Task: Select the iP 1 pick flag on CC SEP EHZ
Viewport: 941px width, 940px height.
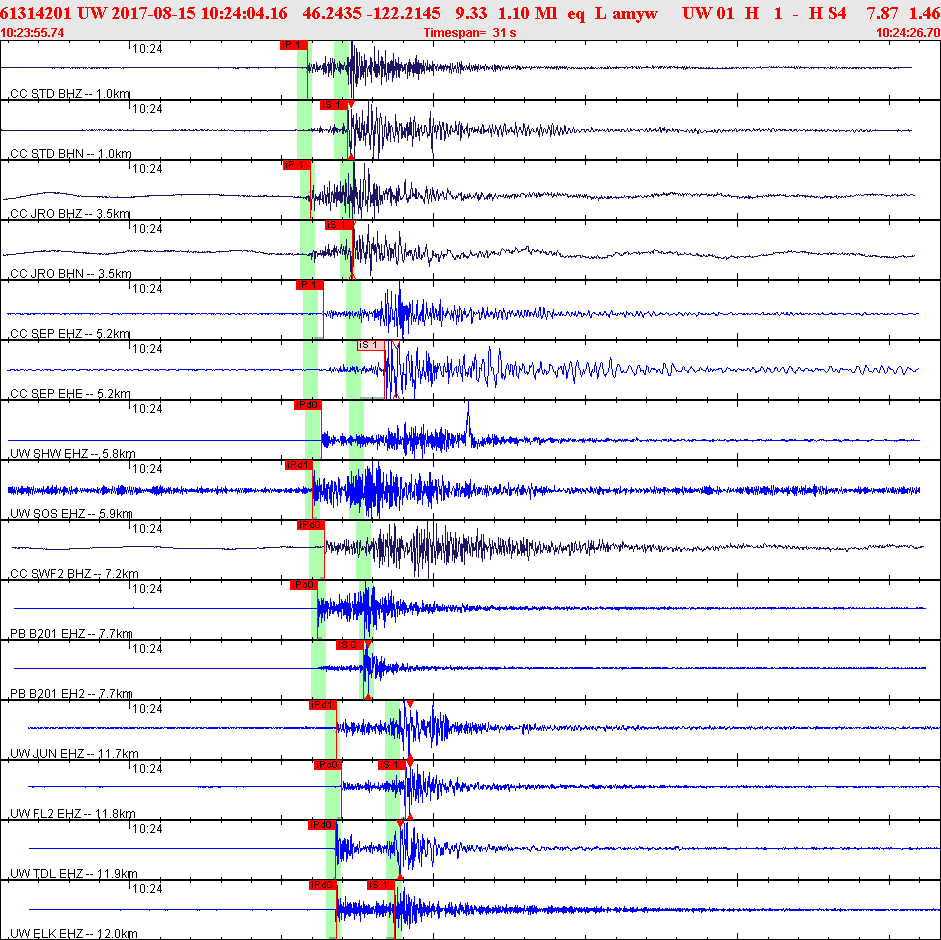Action: (x=310, y=285)
